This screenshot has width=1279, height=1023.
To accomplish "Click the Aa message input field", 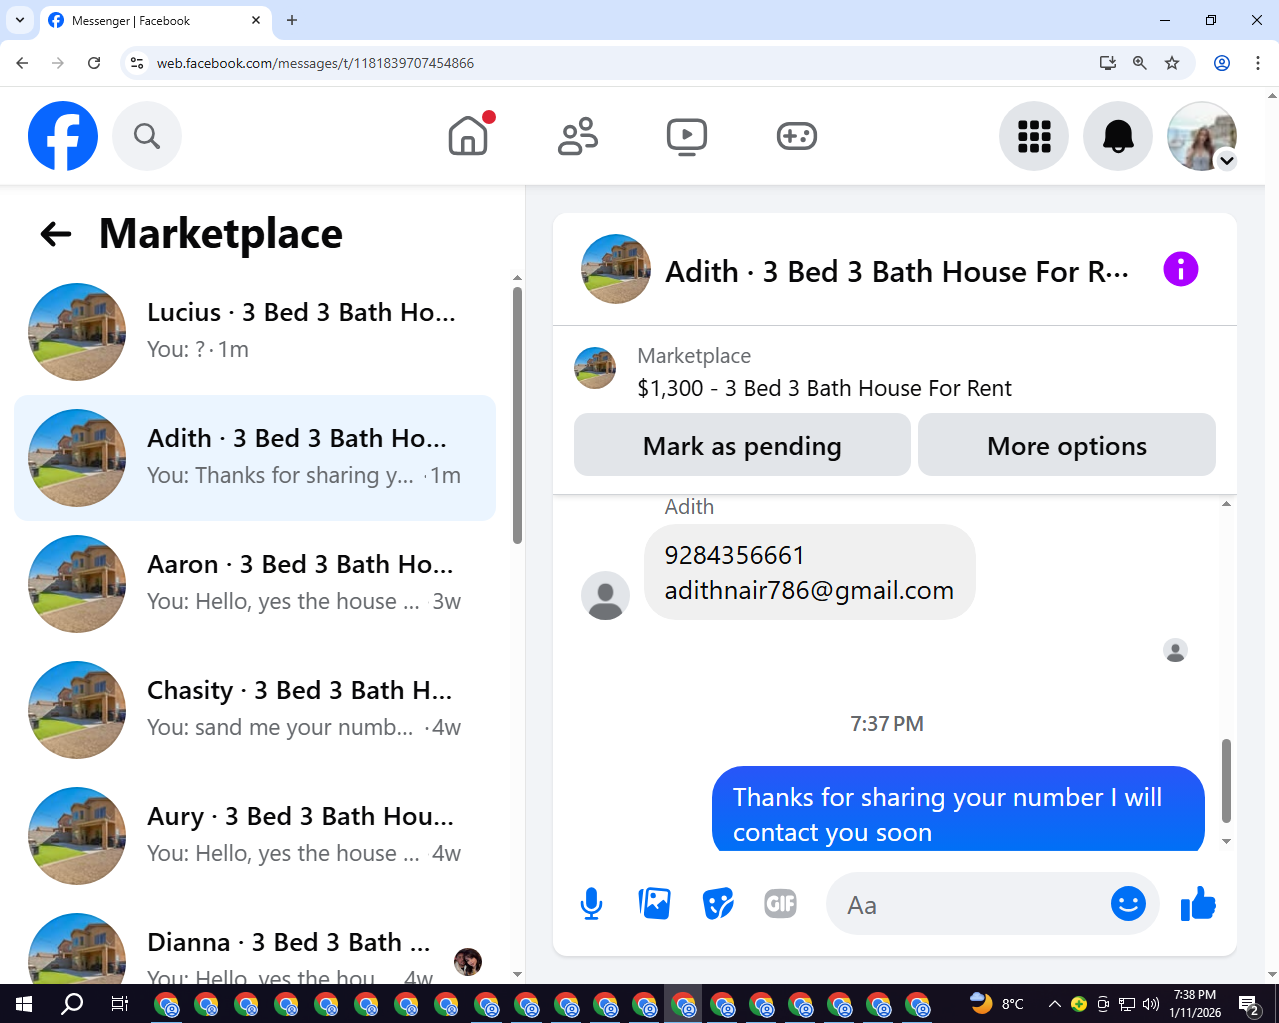I will pyautogui.click(x=965, y=904).
